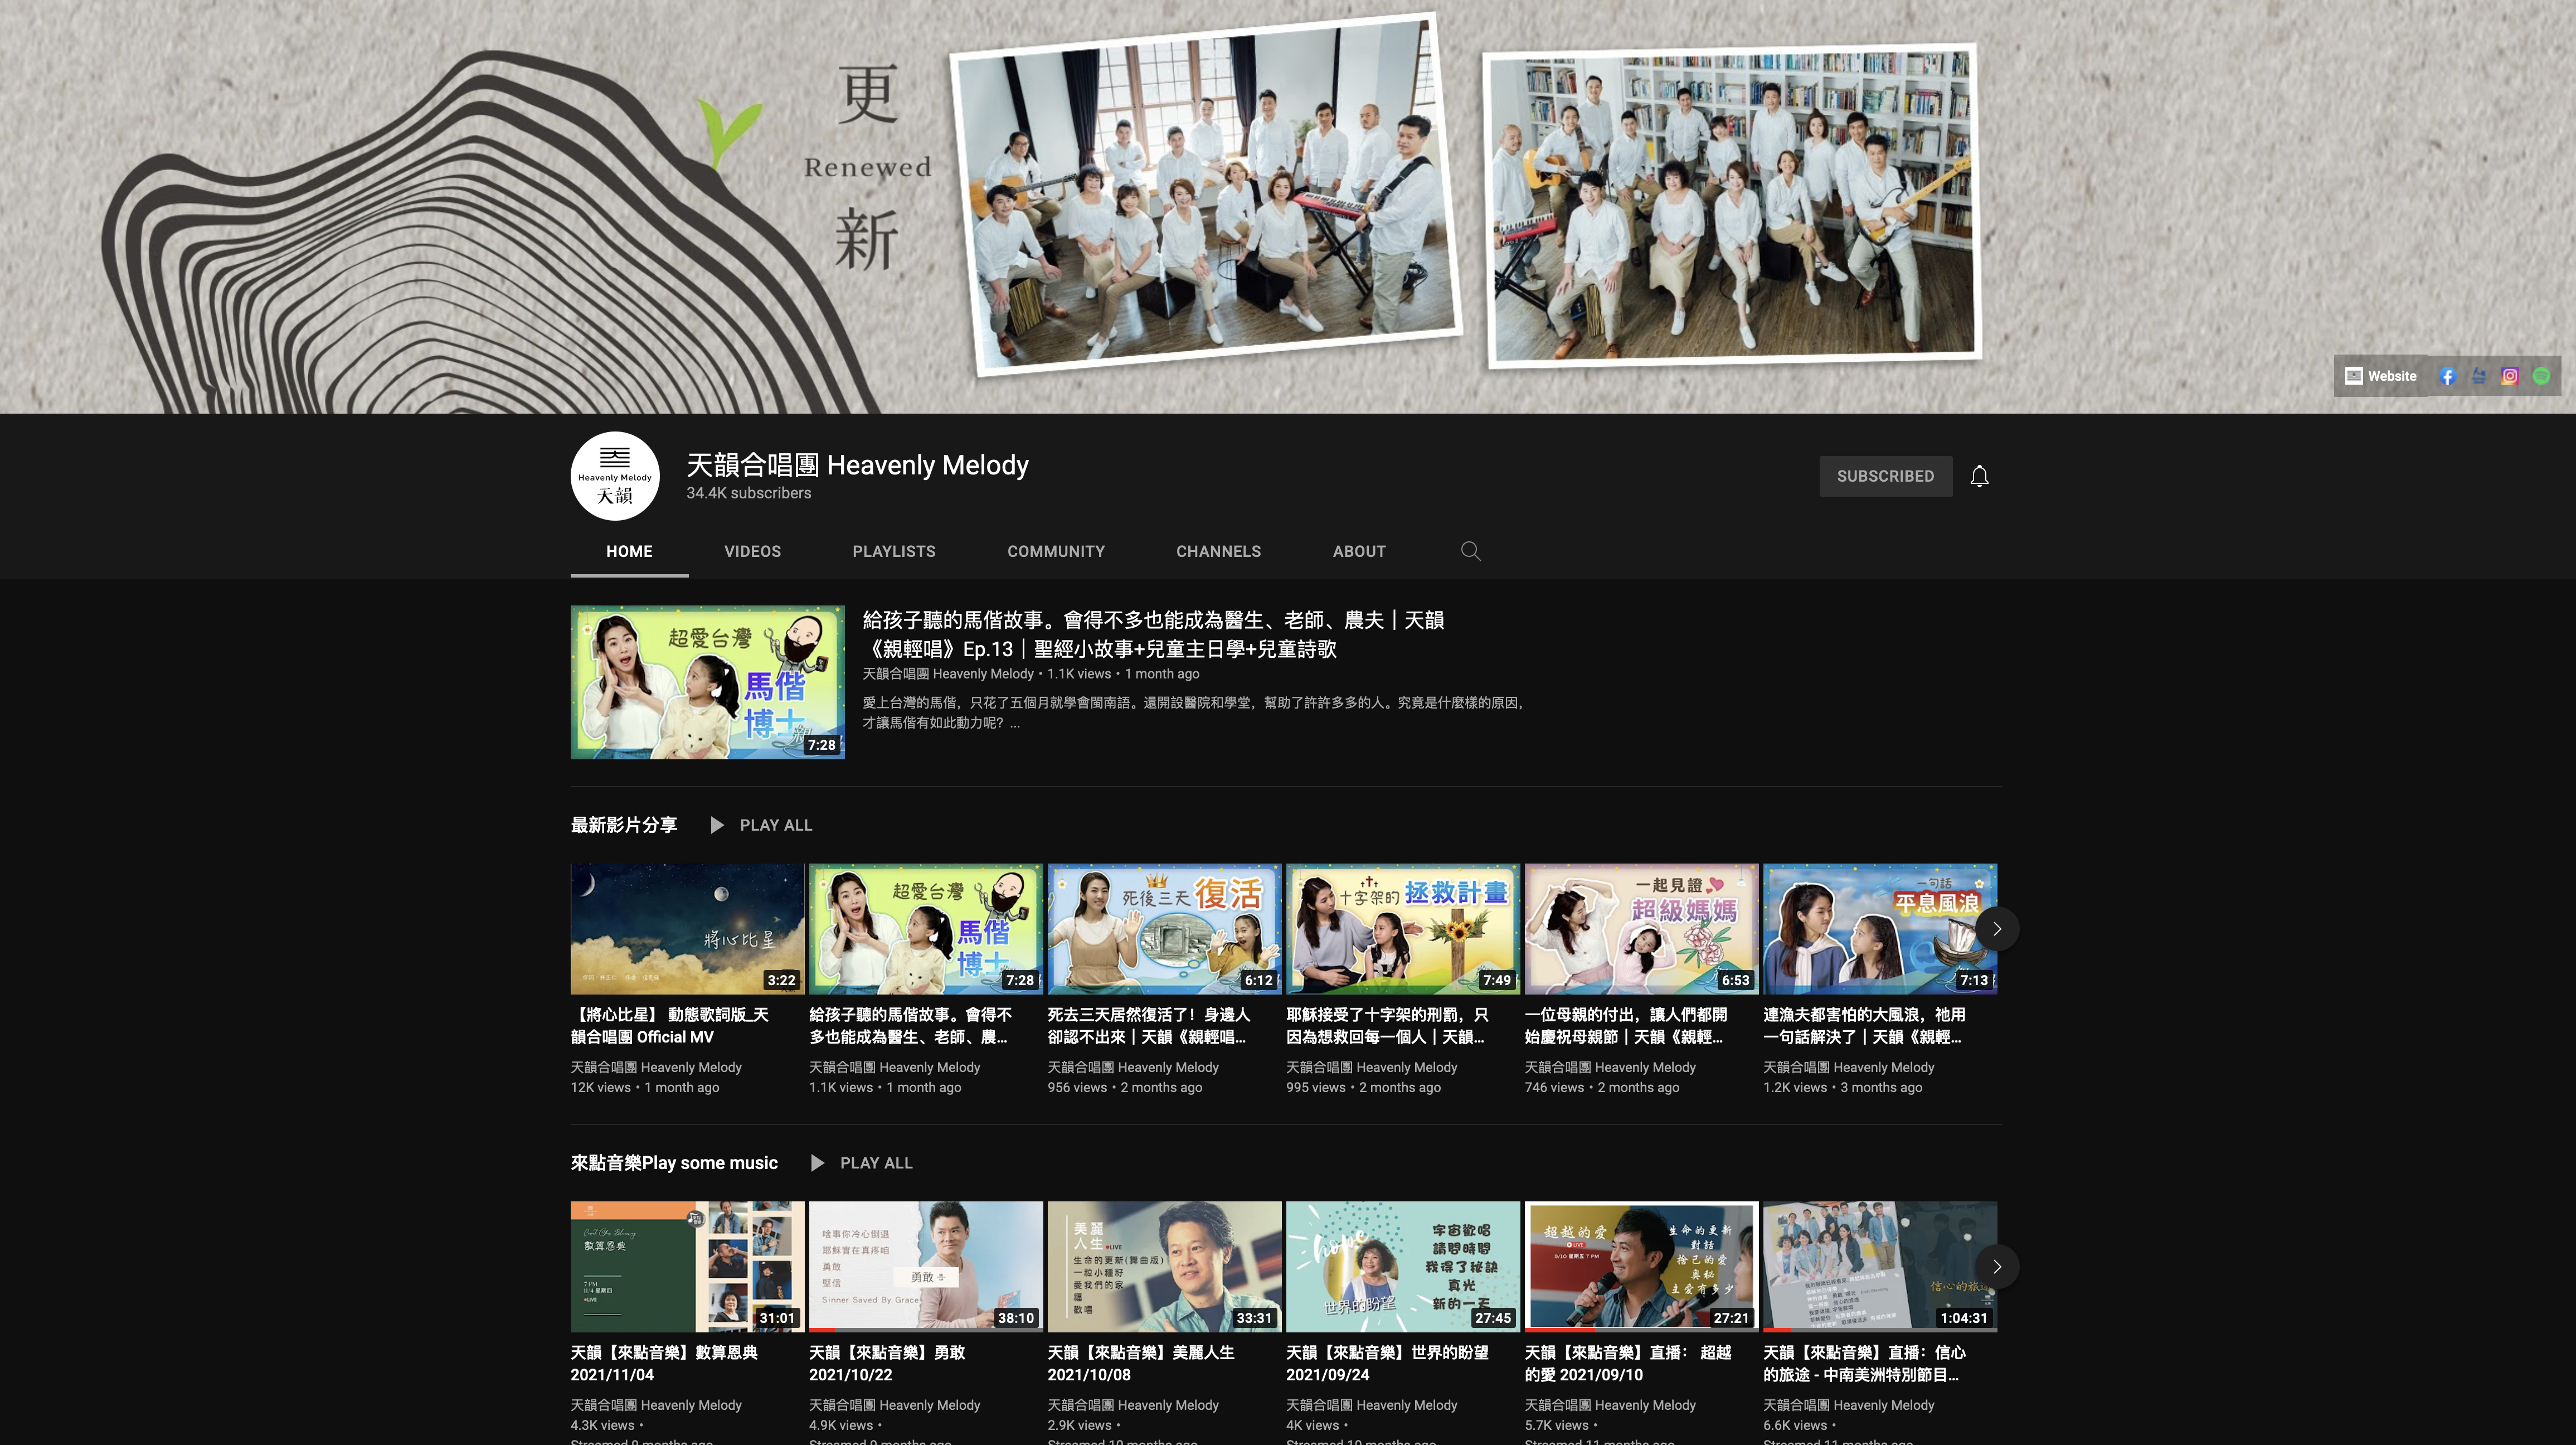The height and width of the screenshot is (1445, 2576).
Task: Open the 將心比星 3:22 video thumbnail
Action: [687, 929]
